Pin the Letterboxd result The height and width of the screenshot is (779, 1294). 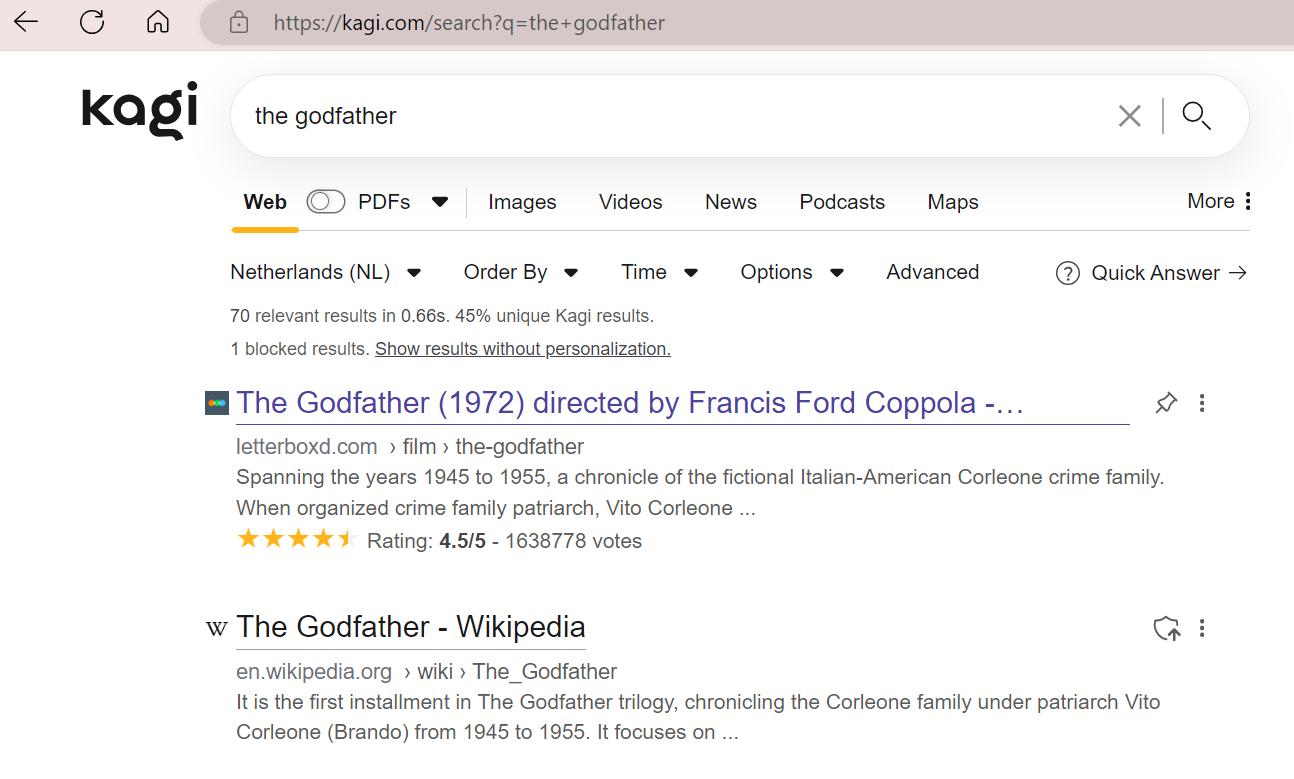pyautogui.click(x=1166, y=403)
